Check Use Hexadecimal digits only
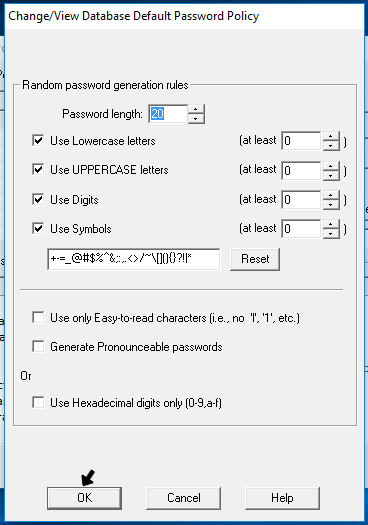Viewport: 368px width, 525px height. click(x=38, y=402)
